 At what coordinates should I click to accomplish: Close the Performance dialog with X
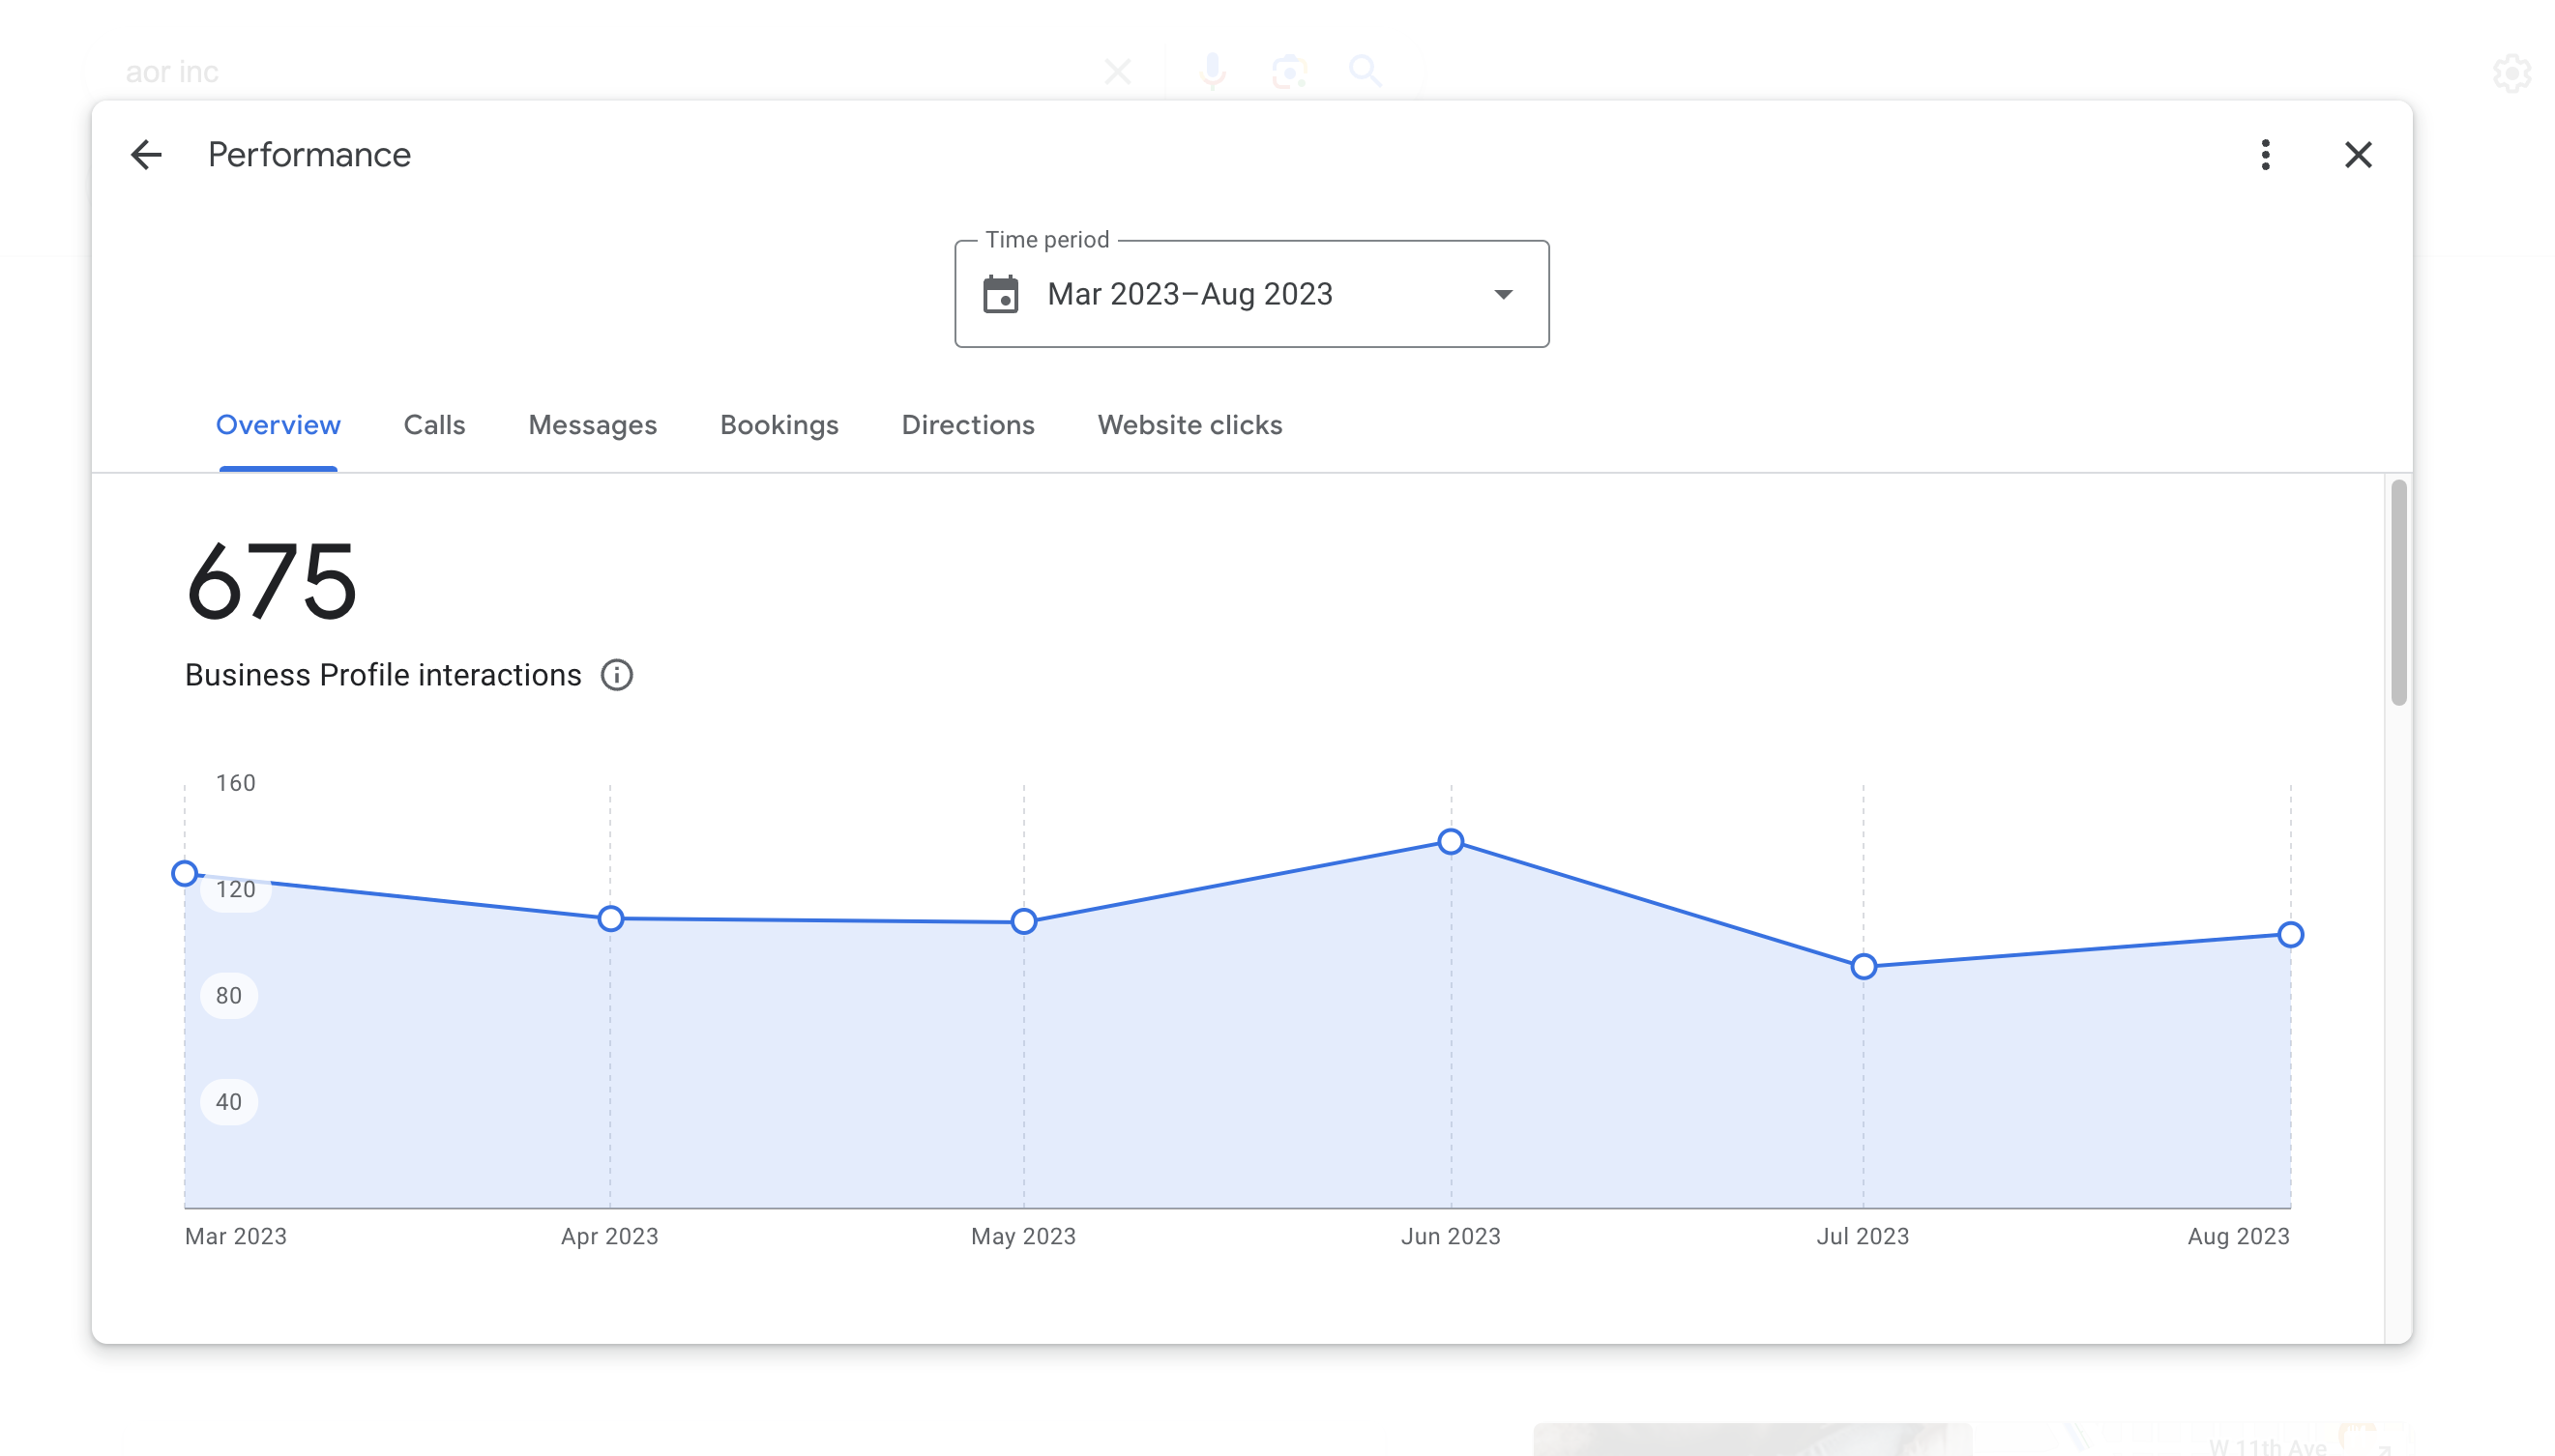(x=2358, y=155)
